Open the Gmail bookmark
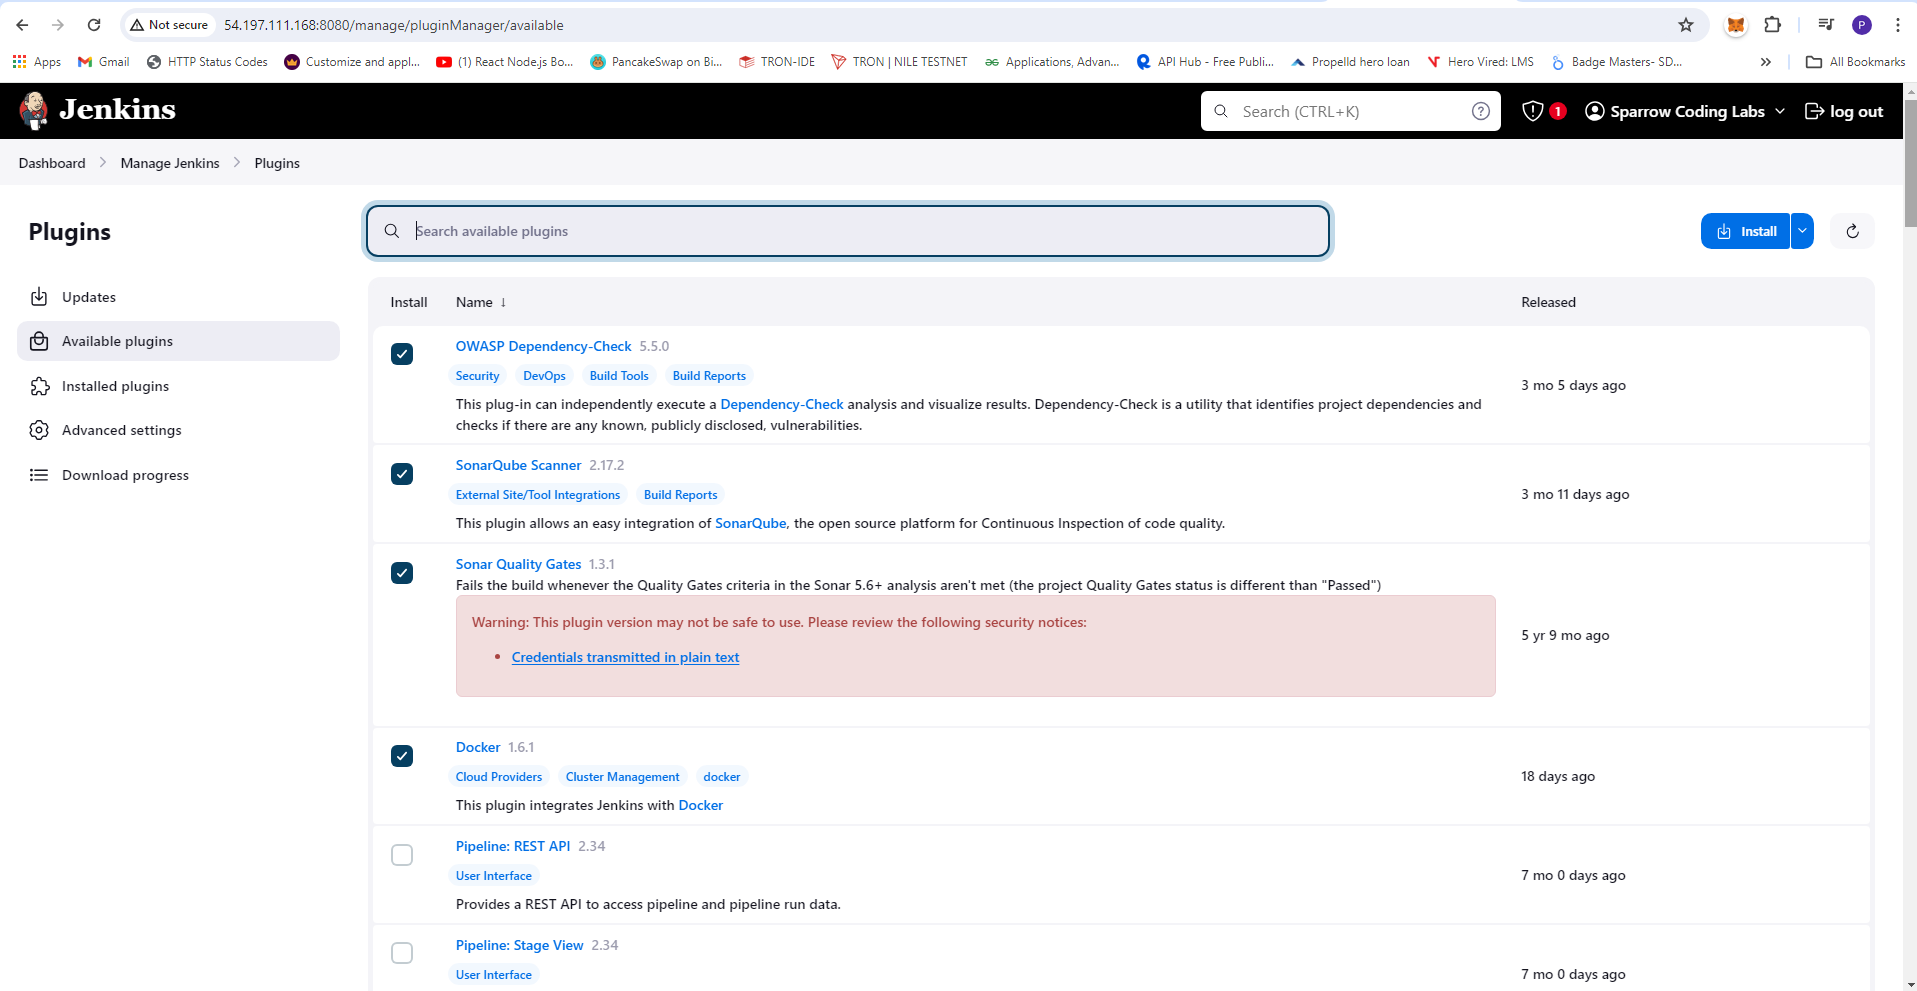 (104, 62)
